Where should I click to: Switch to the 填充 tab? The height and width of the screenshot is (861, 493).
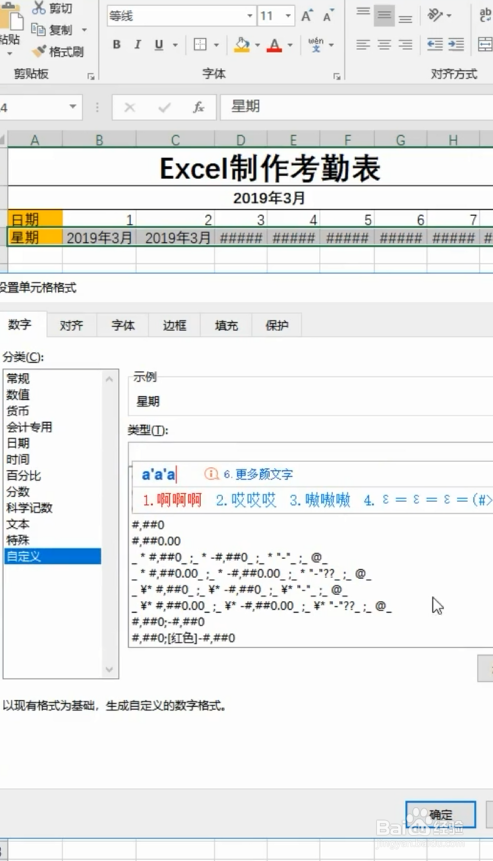point(226,325)
